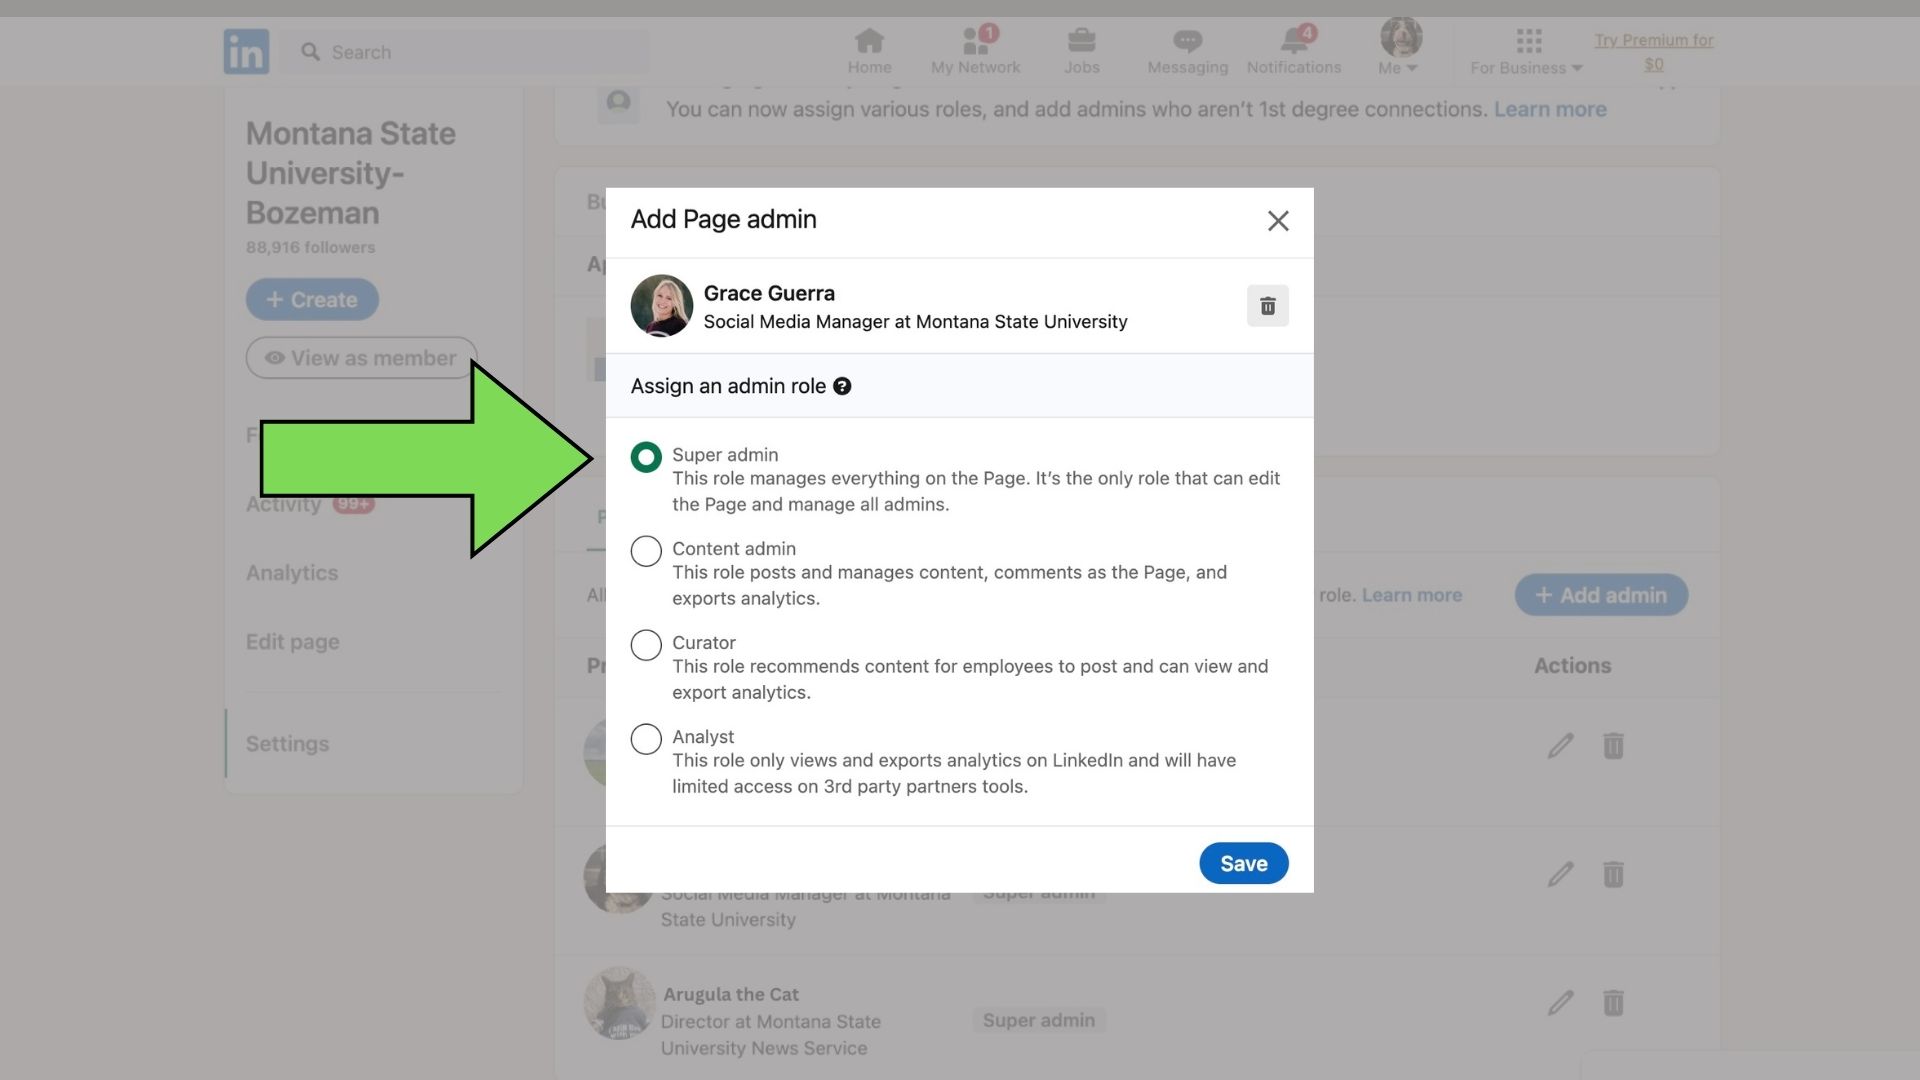Click the Save button
1920x1080 pixels.
click(x=1243, y=863)
